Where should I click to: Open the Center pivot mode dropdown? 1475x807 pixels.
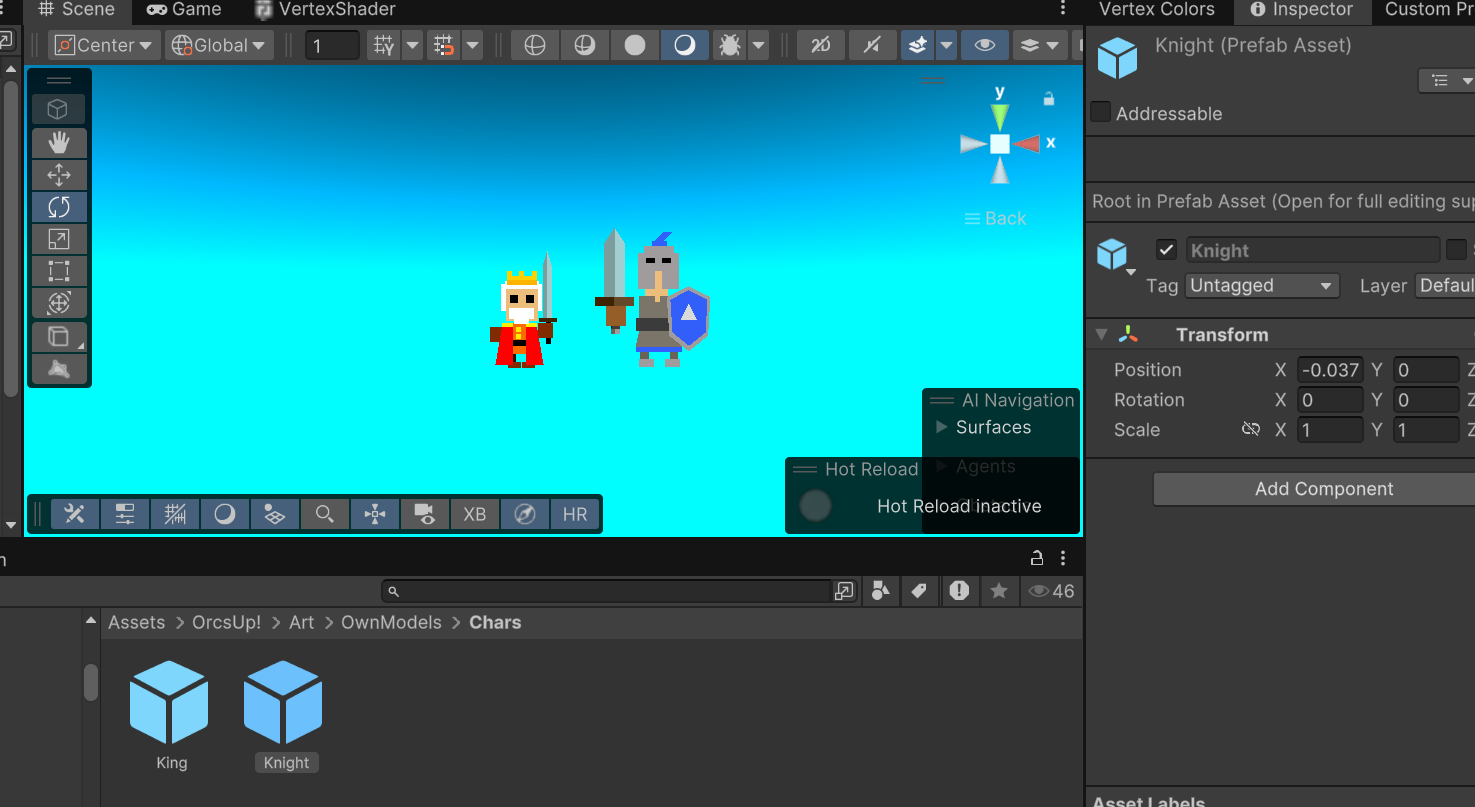point(105,45)
